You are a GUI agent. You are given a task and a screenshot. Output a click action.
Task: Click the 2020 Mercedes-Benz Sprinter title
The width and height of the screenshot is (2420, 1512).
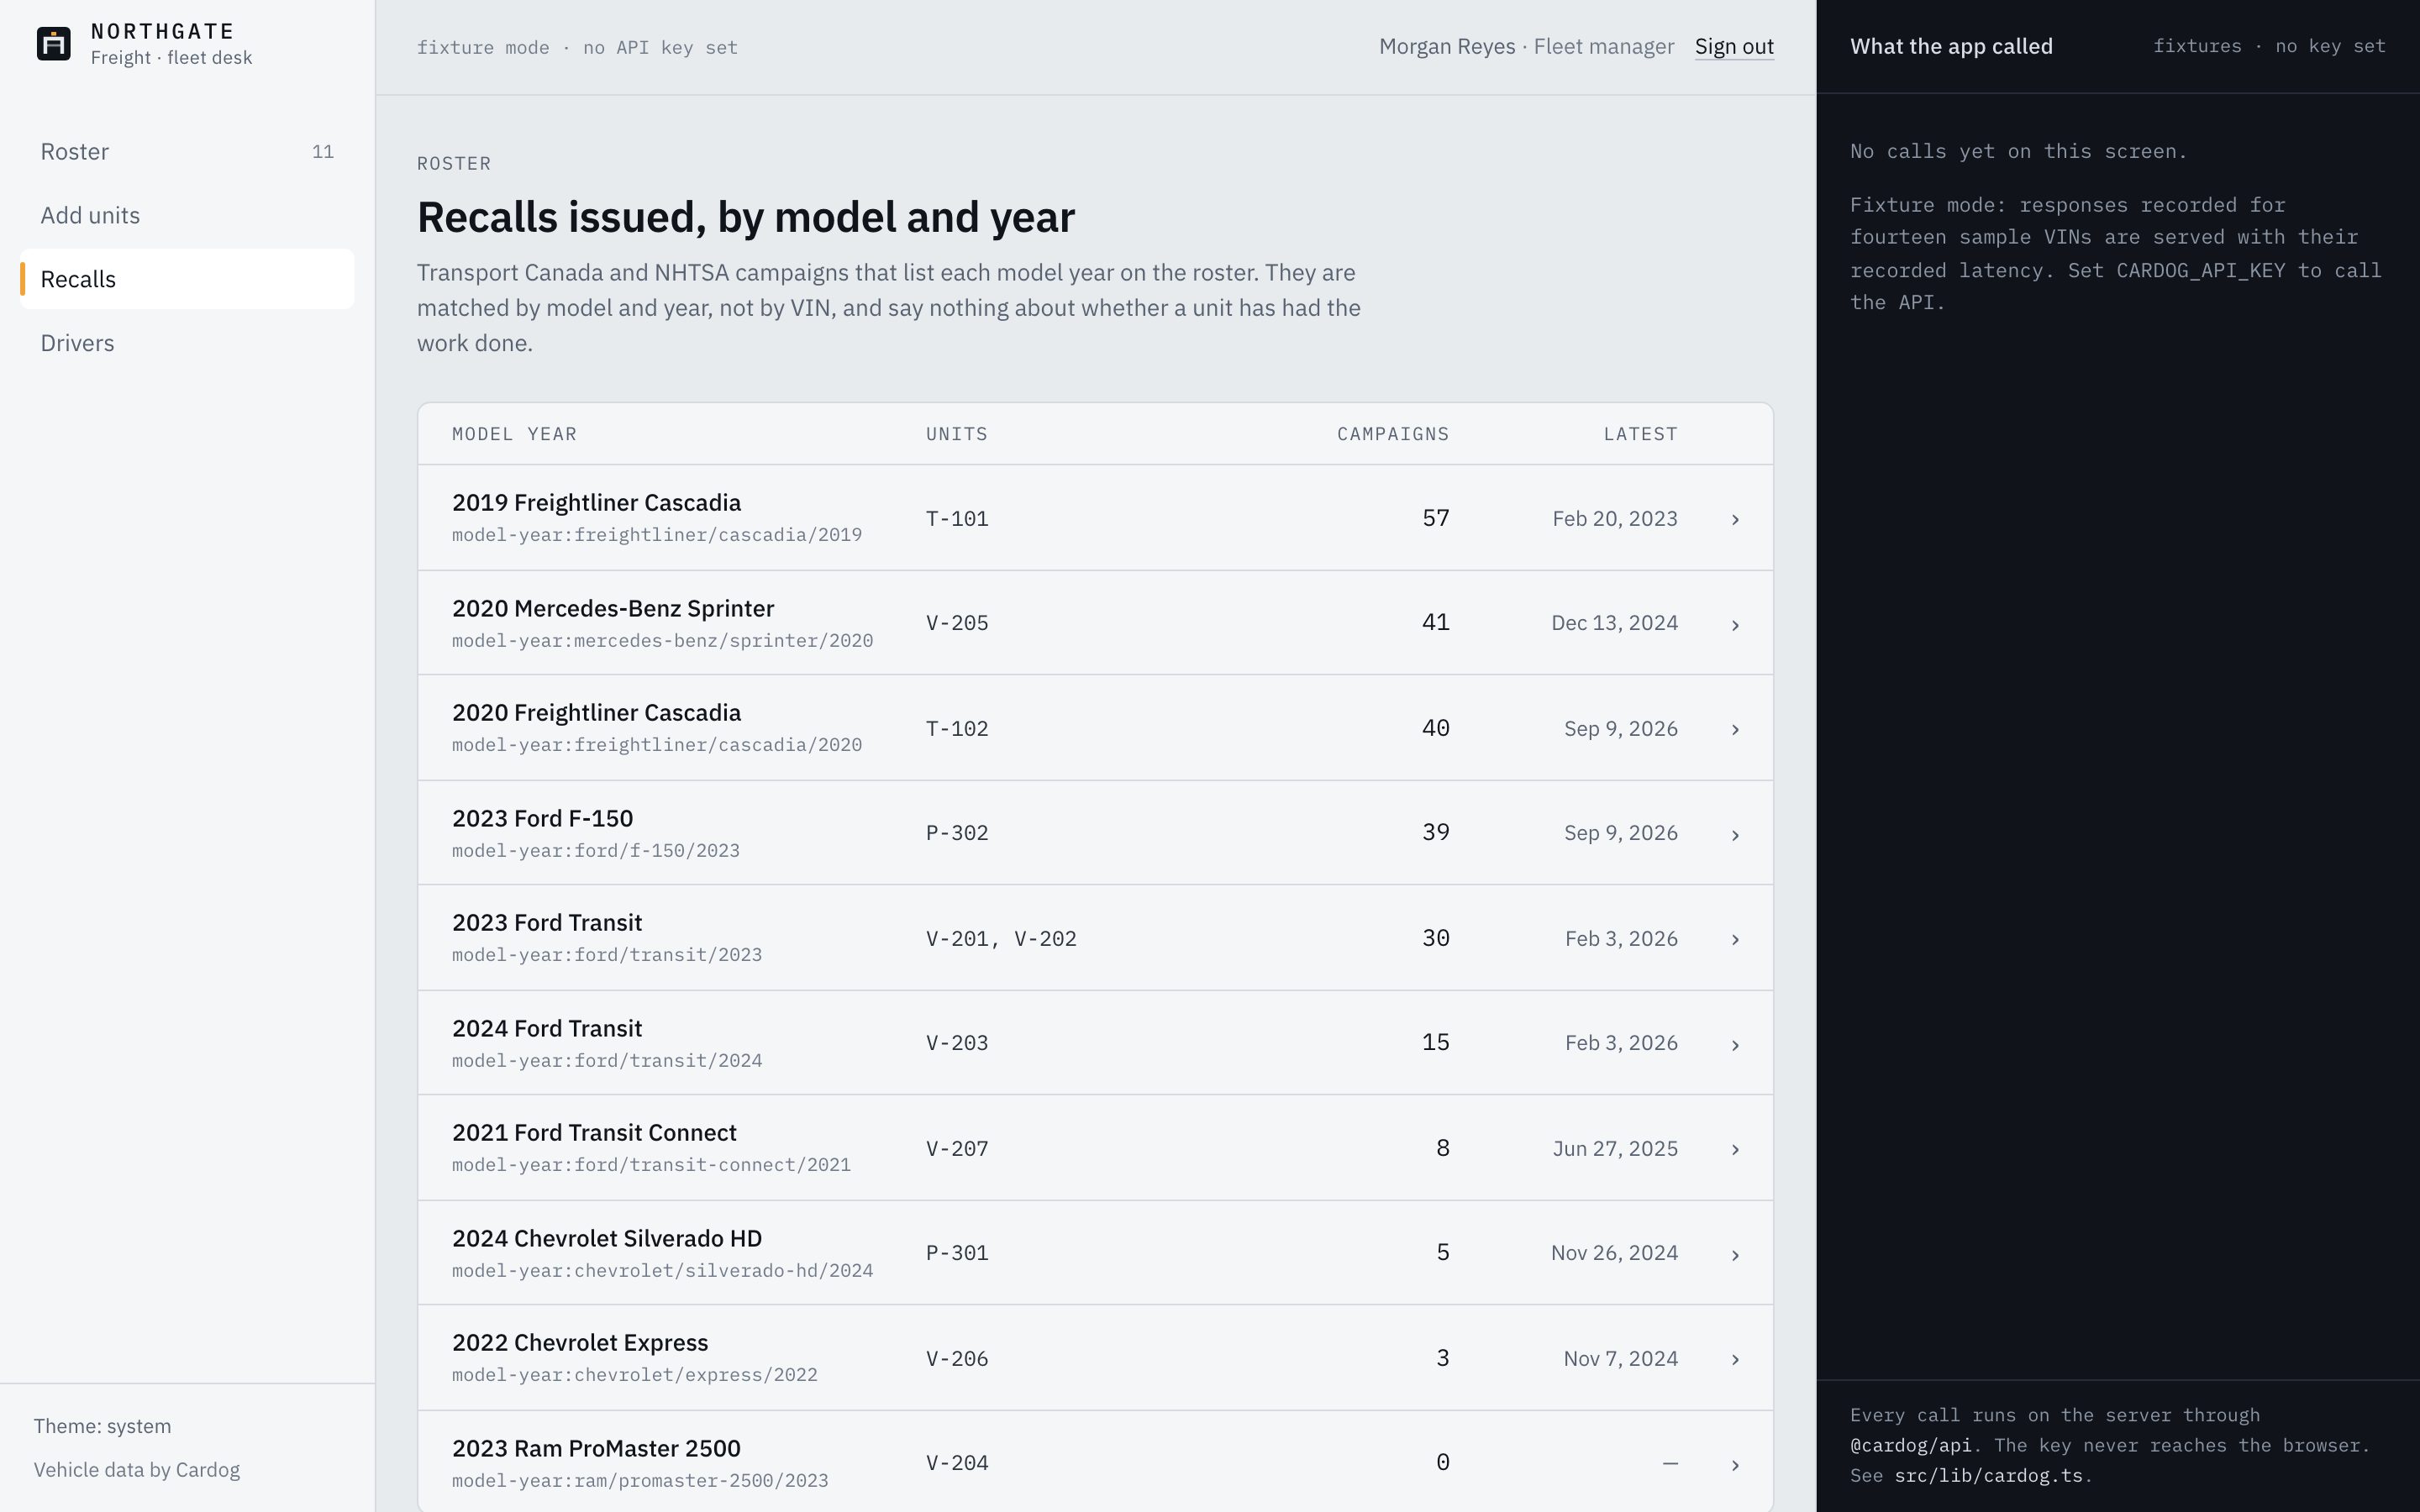point(613,609)
